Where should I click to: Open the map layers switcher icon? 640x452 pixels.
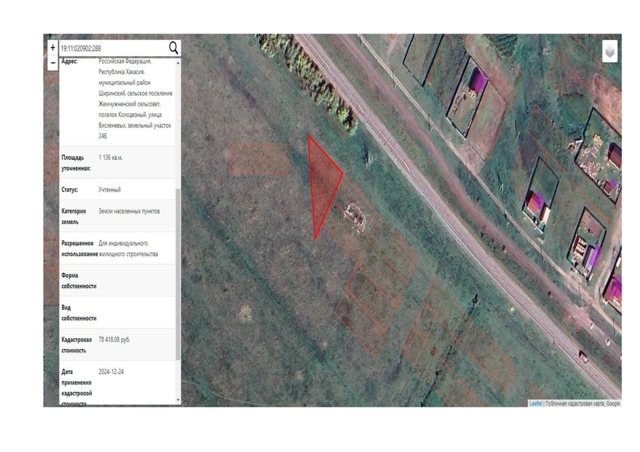click(x=610, y=51)
